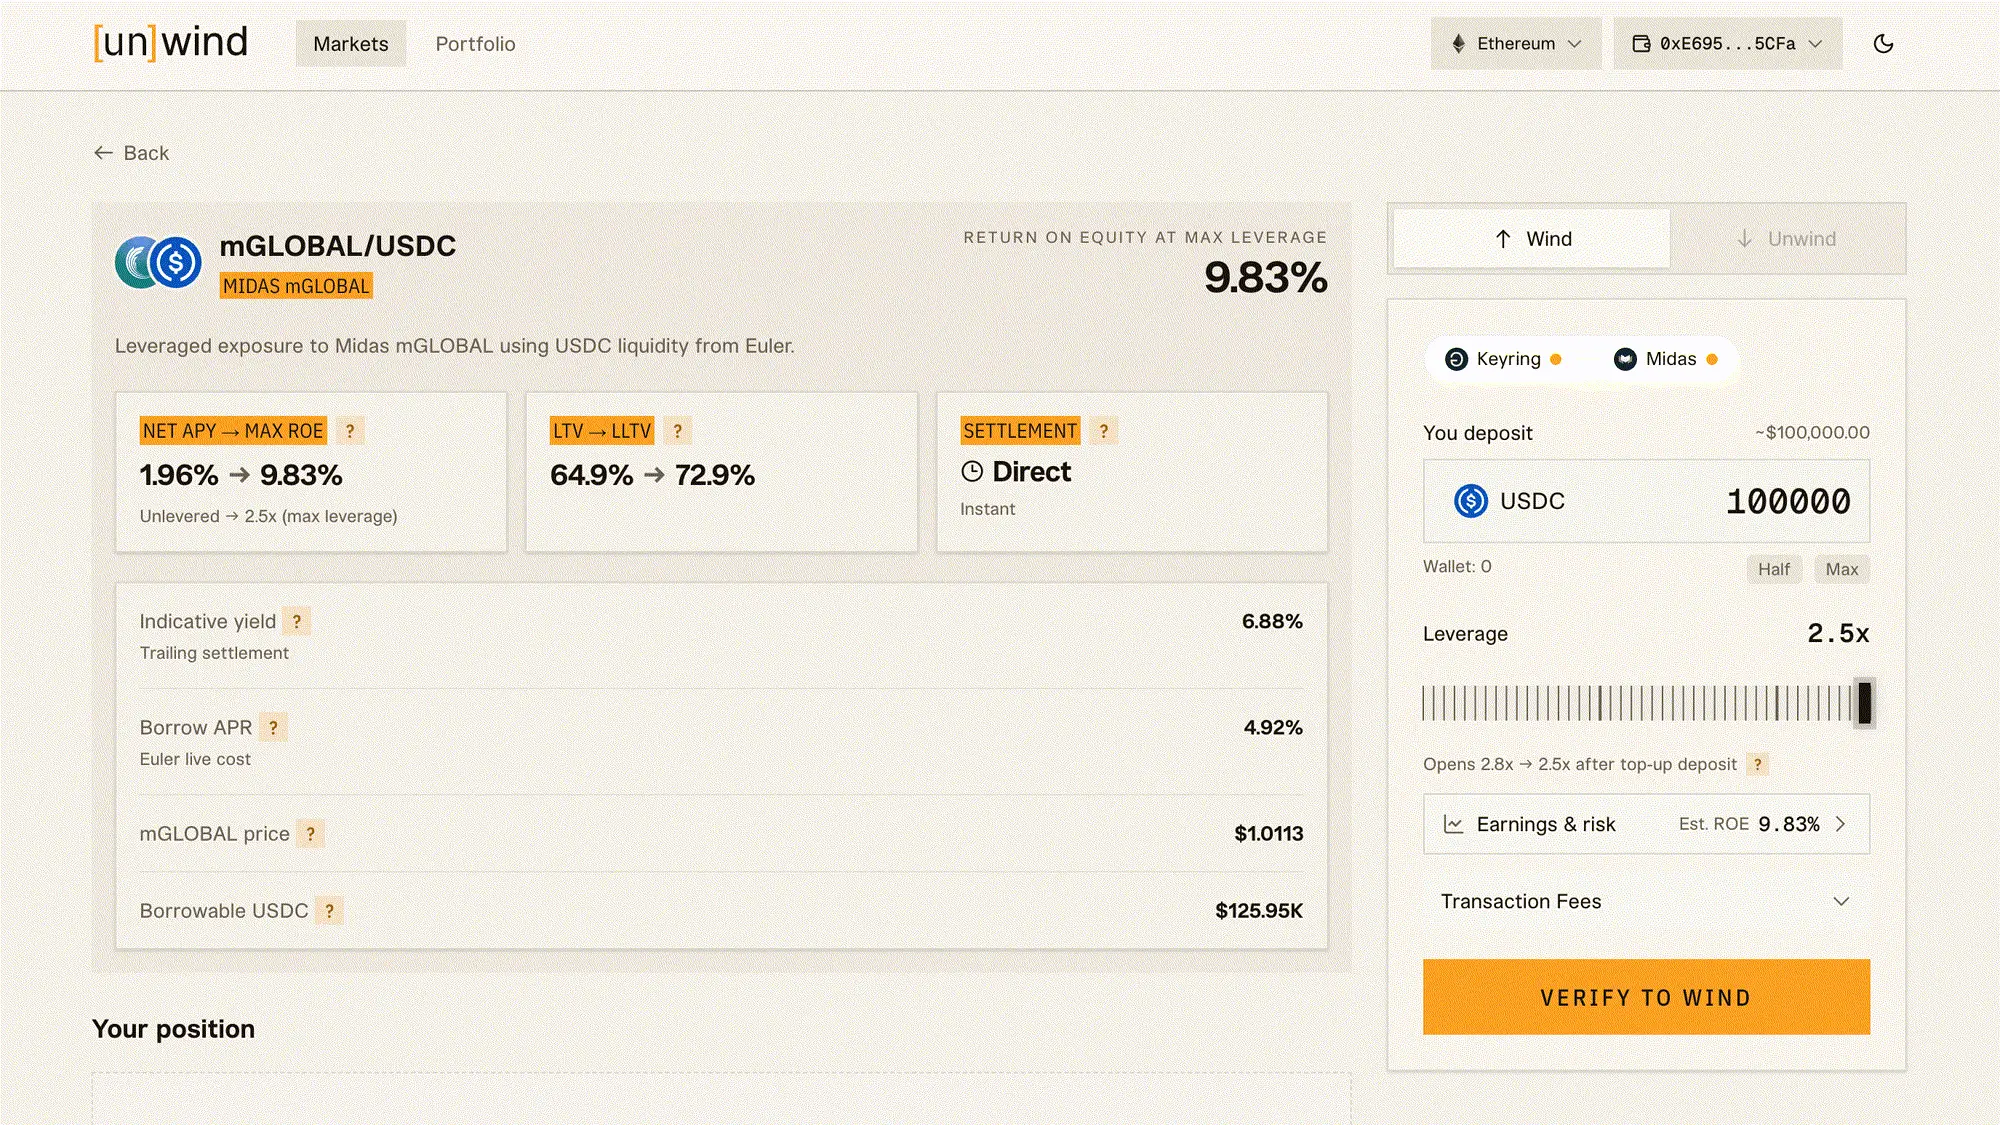Select the Unwind tab
The height and width of the screenshot is (1125, 2000).
1786,239
